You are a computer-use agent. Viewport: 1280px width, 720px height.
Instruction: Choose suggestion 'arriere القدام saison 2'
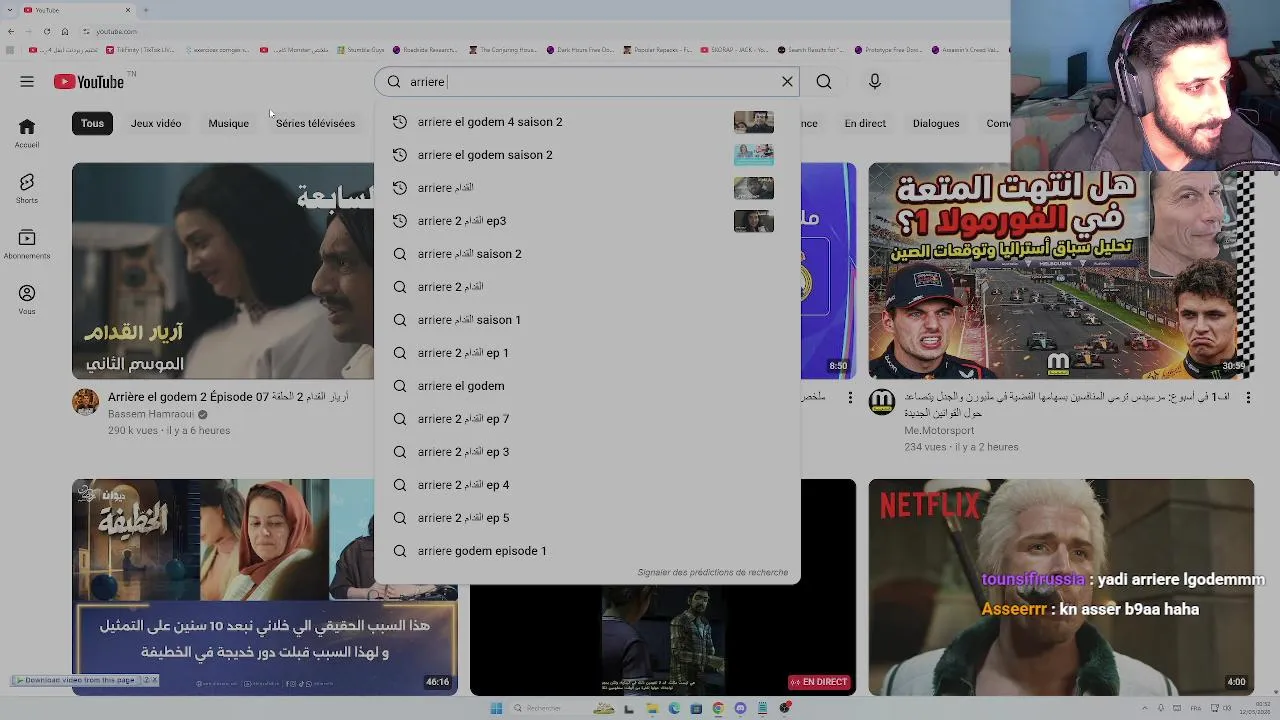[587, 254]
